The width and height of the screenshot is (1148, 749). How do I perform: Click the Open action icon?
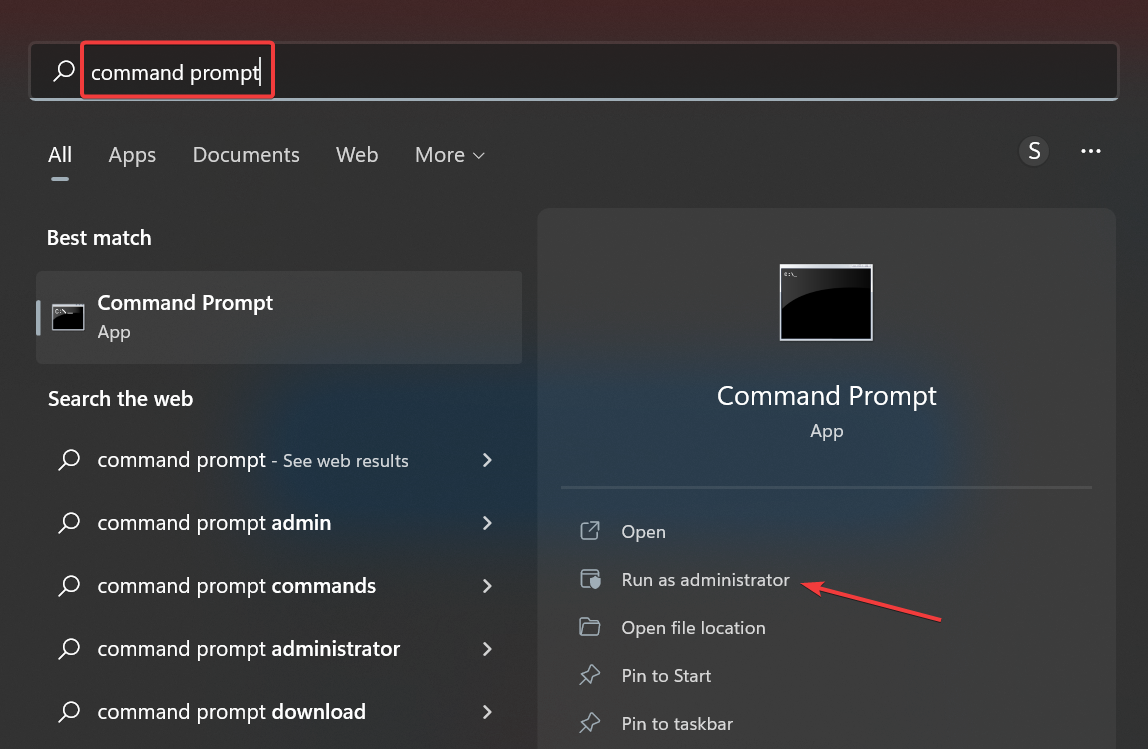[x=590, y=531]
